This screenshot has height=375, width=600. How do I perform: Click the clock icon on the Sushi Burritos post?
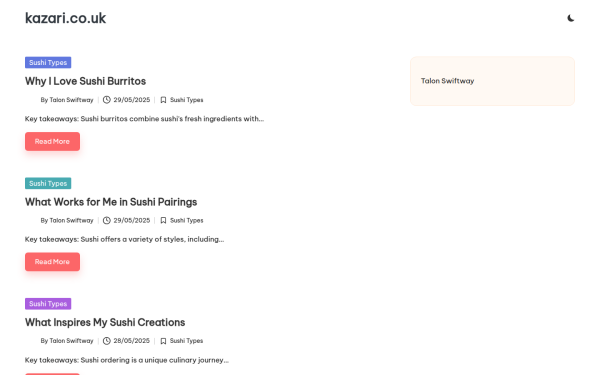pyautogui.click(x=107, y=100)
